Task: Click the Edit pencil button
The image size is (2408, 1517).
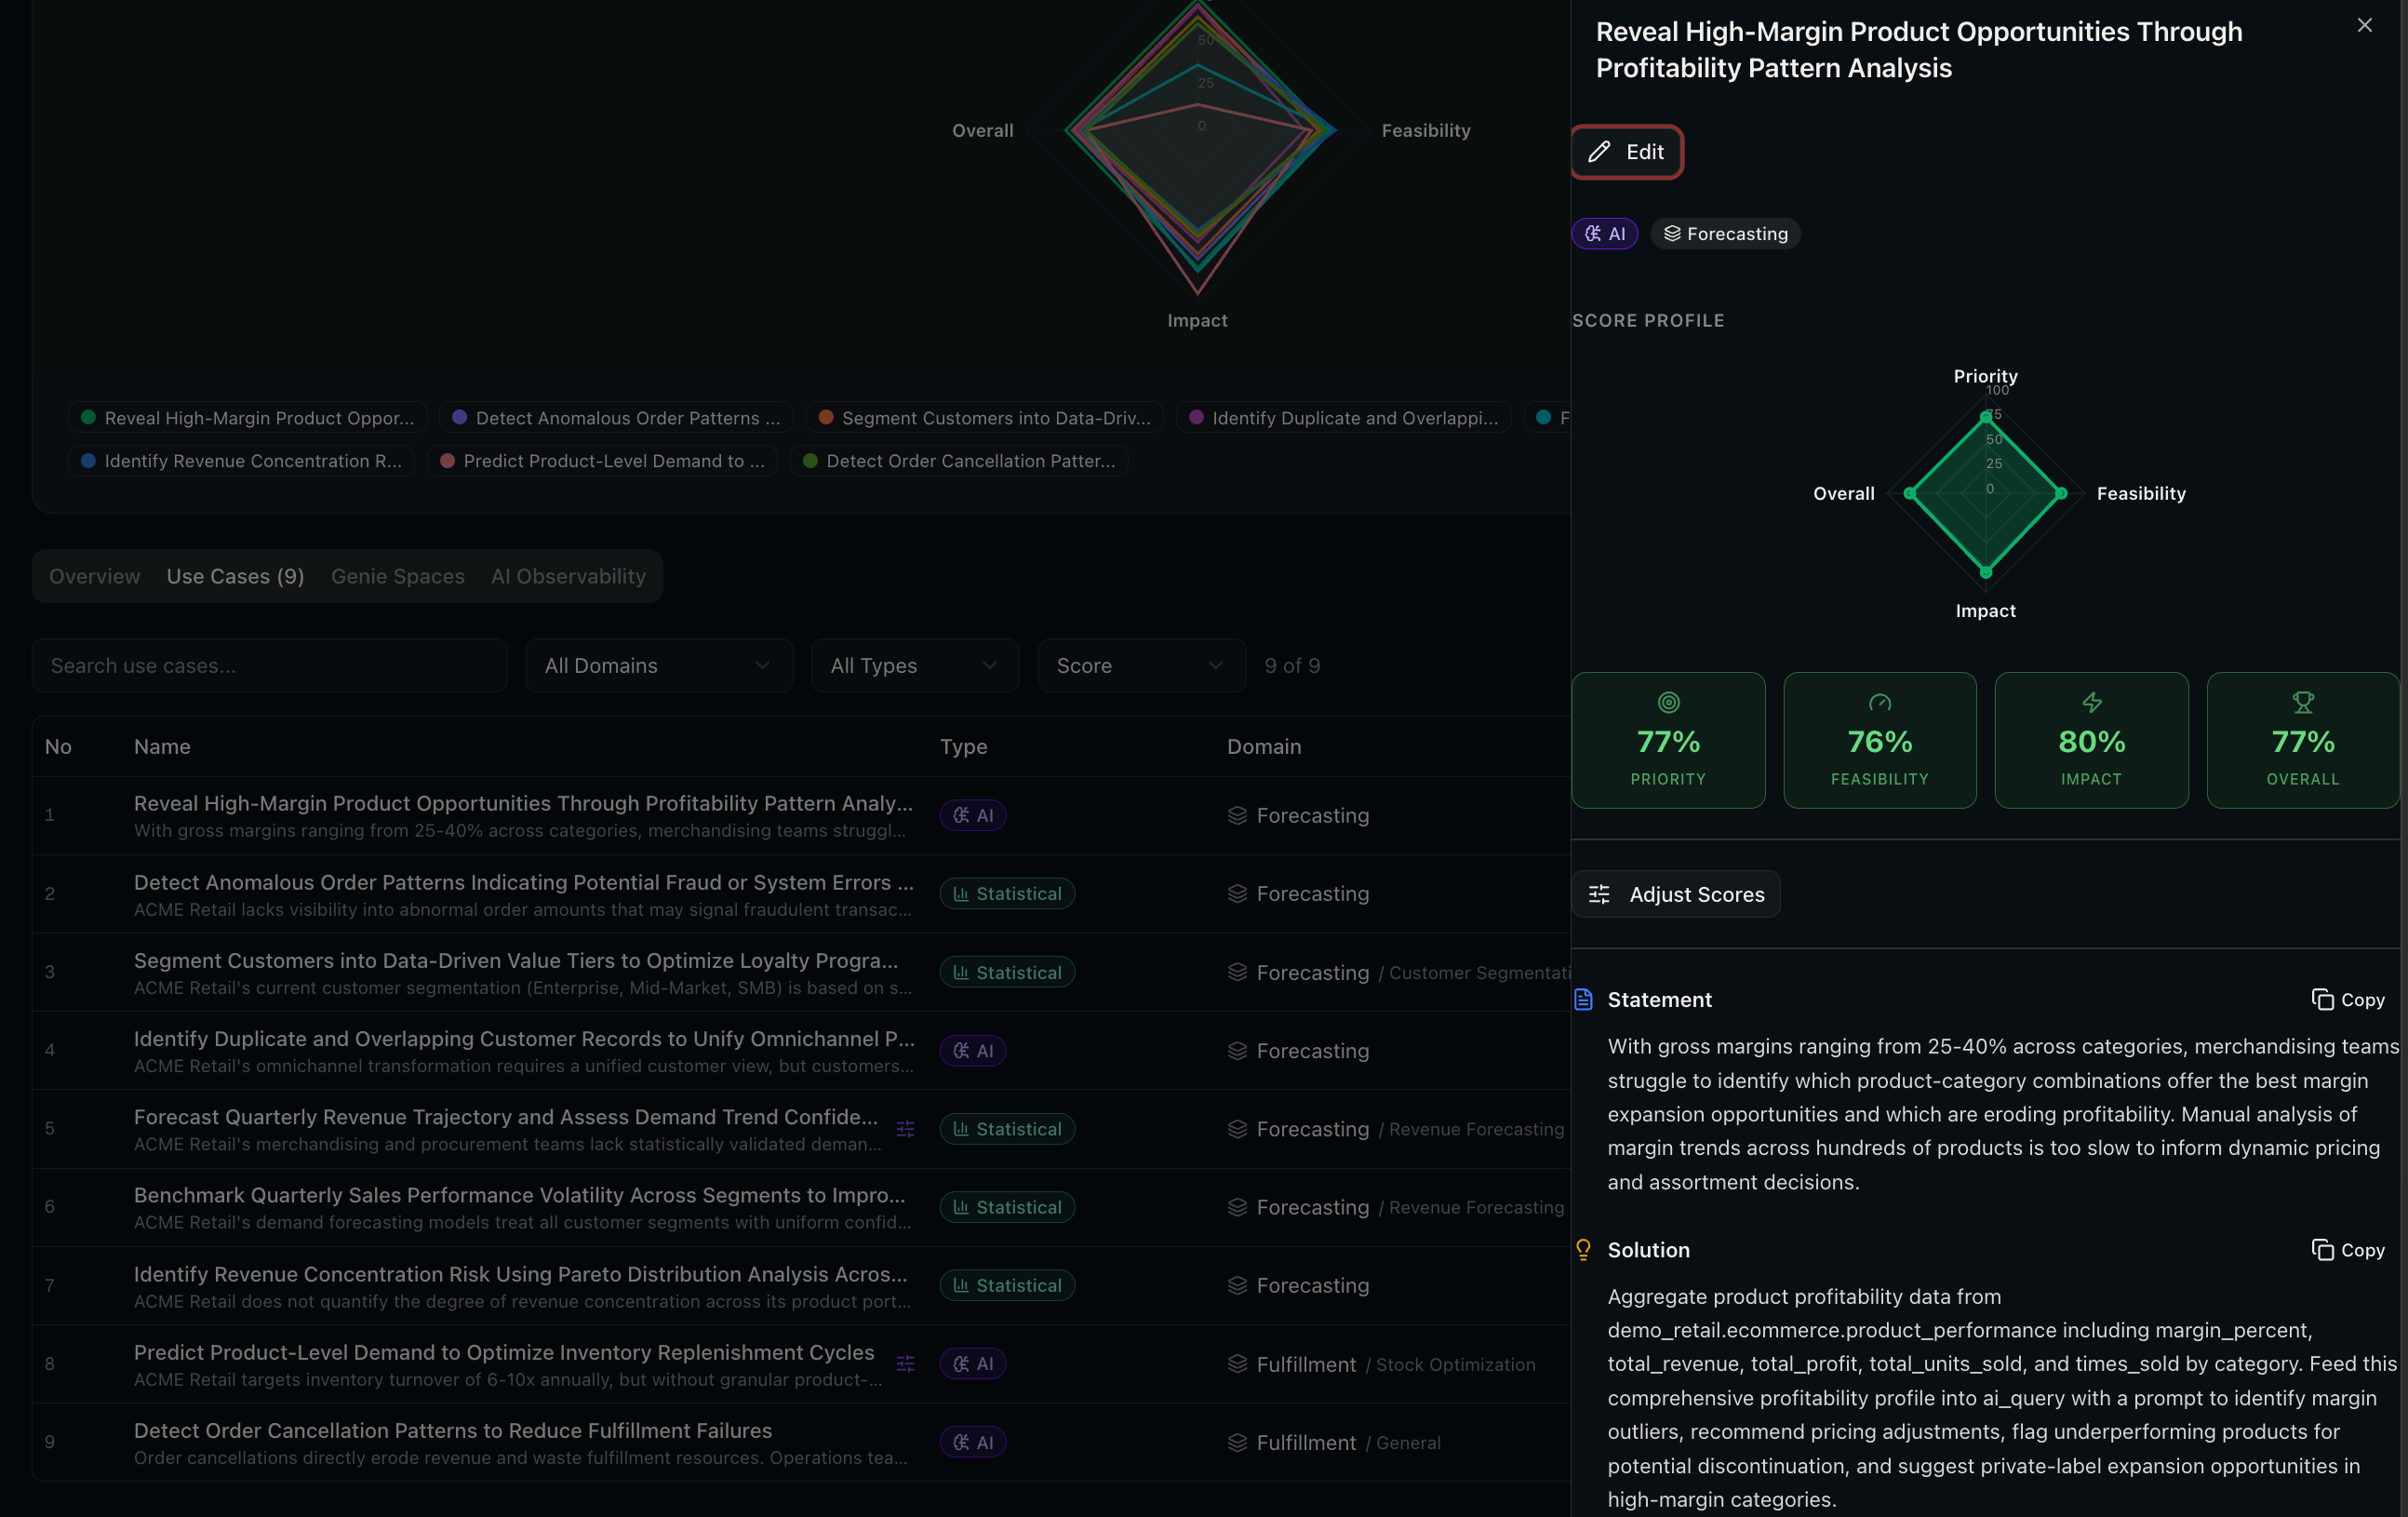Action: 1626,152
